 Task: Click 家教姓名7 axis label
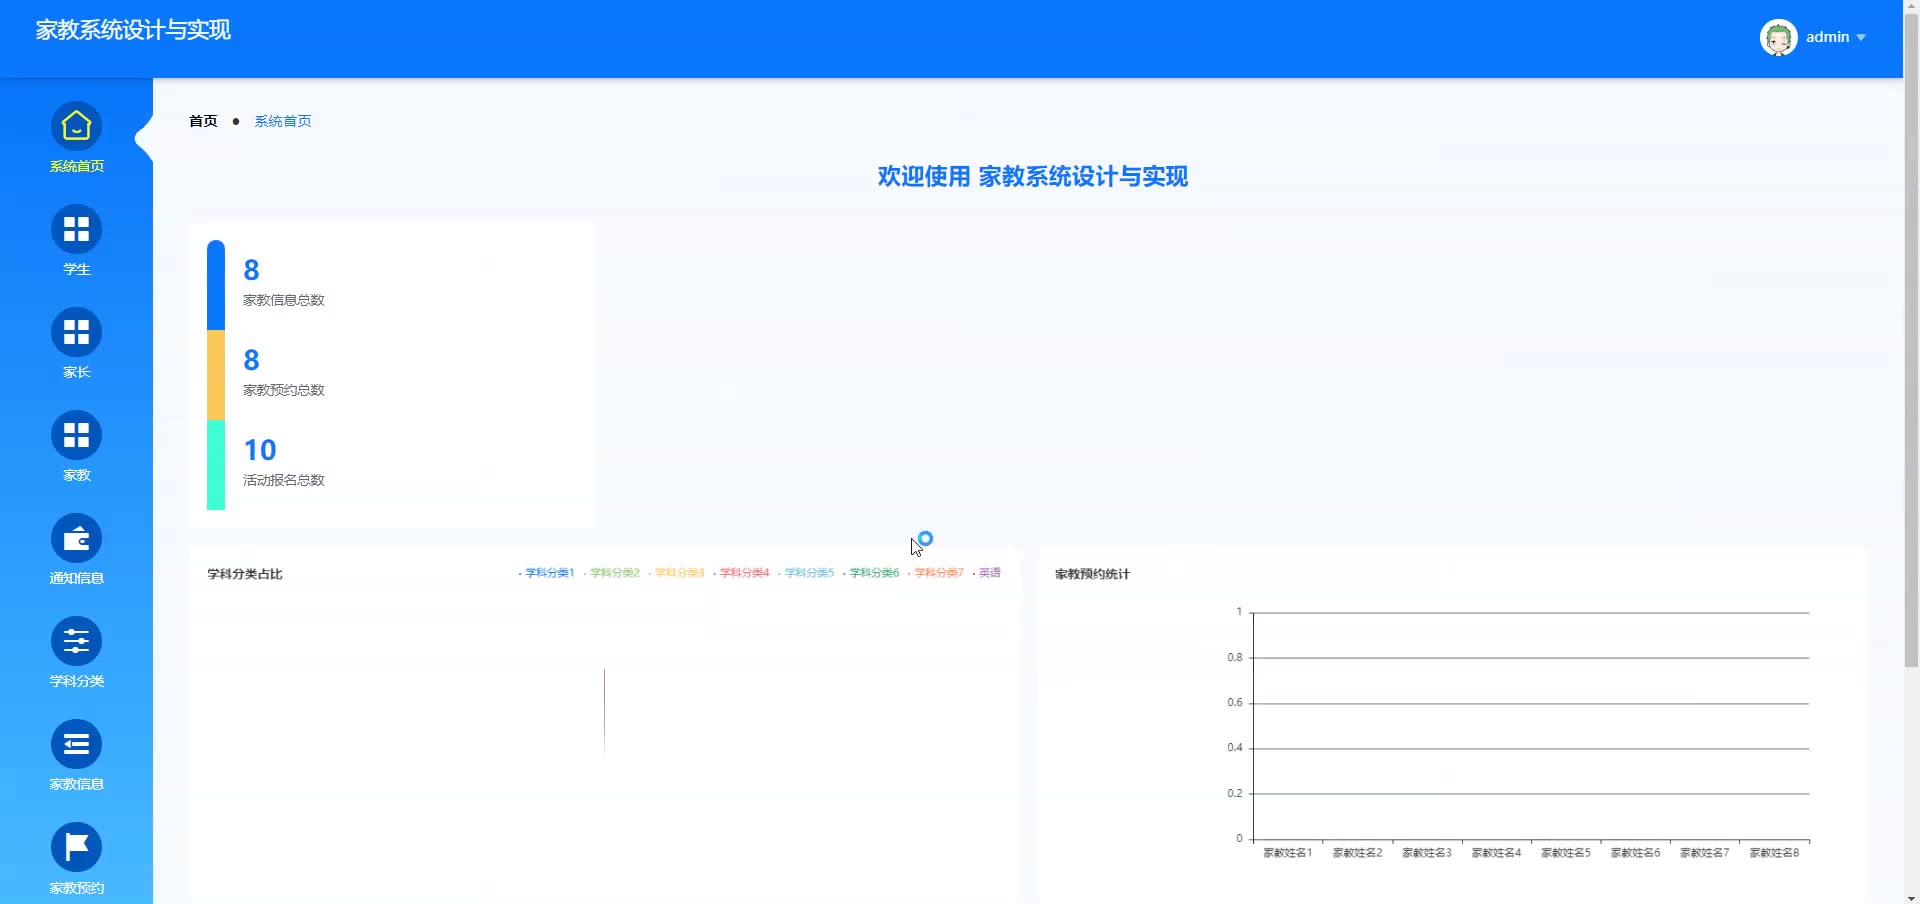(x=1705, y=853)
